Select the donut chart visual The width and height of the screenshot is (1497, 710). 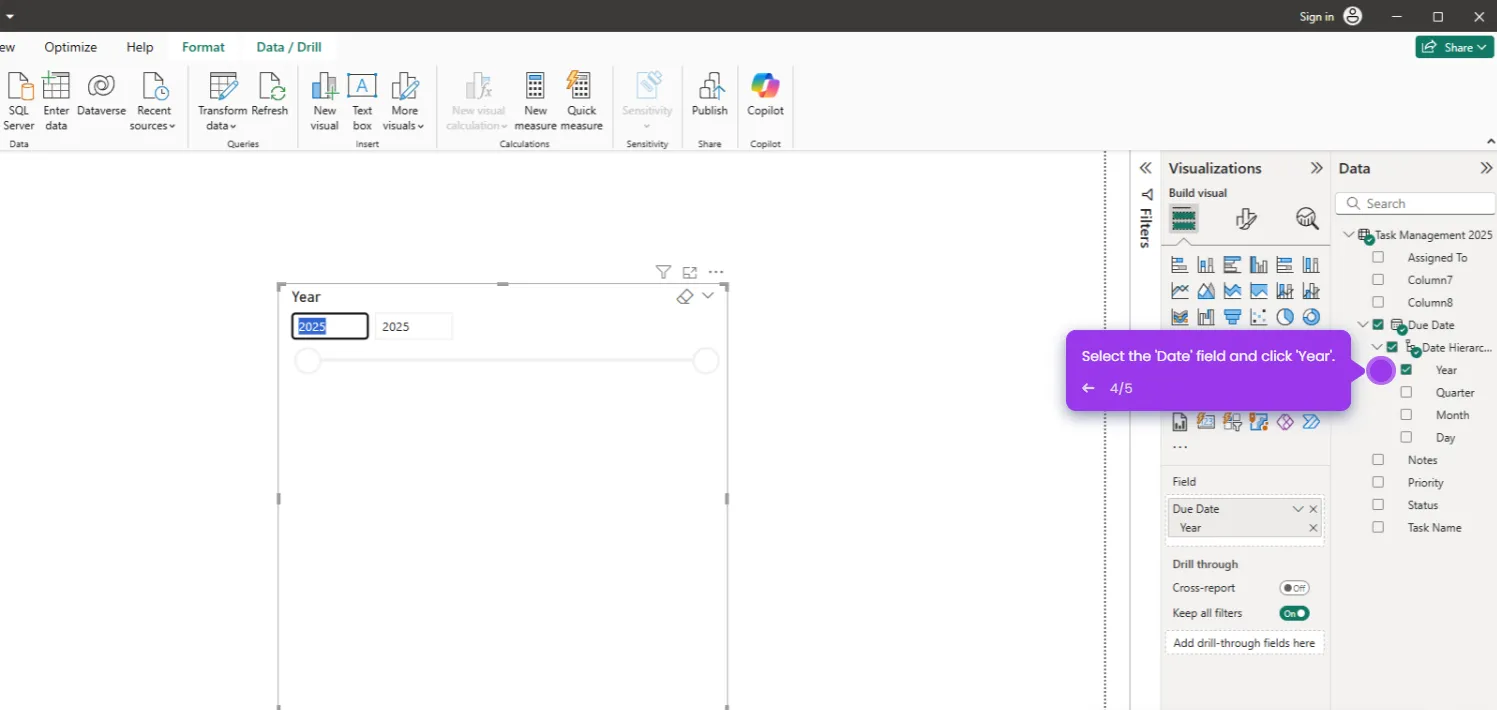[x=1310, y=317]
